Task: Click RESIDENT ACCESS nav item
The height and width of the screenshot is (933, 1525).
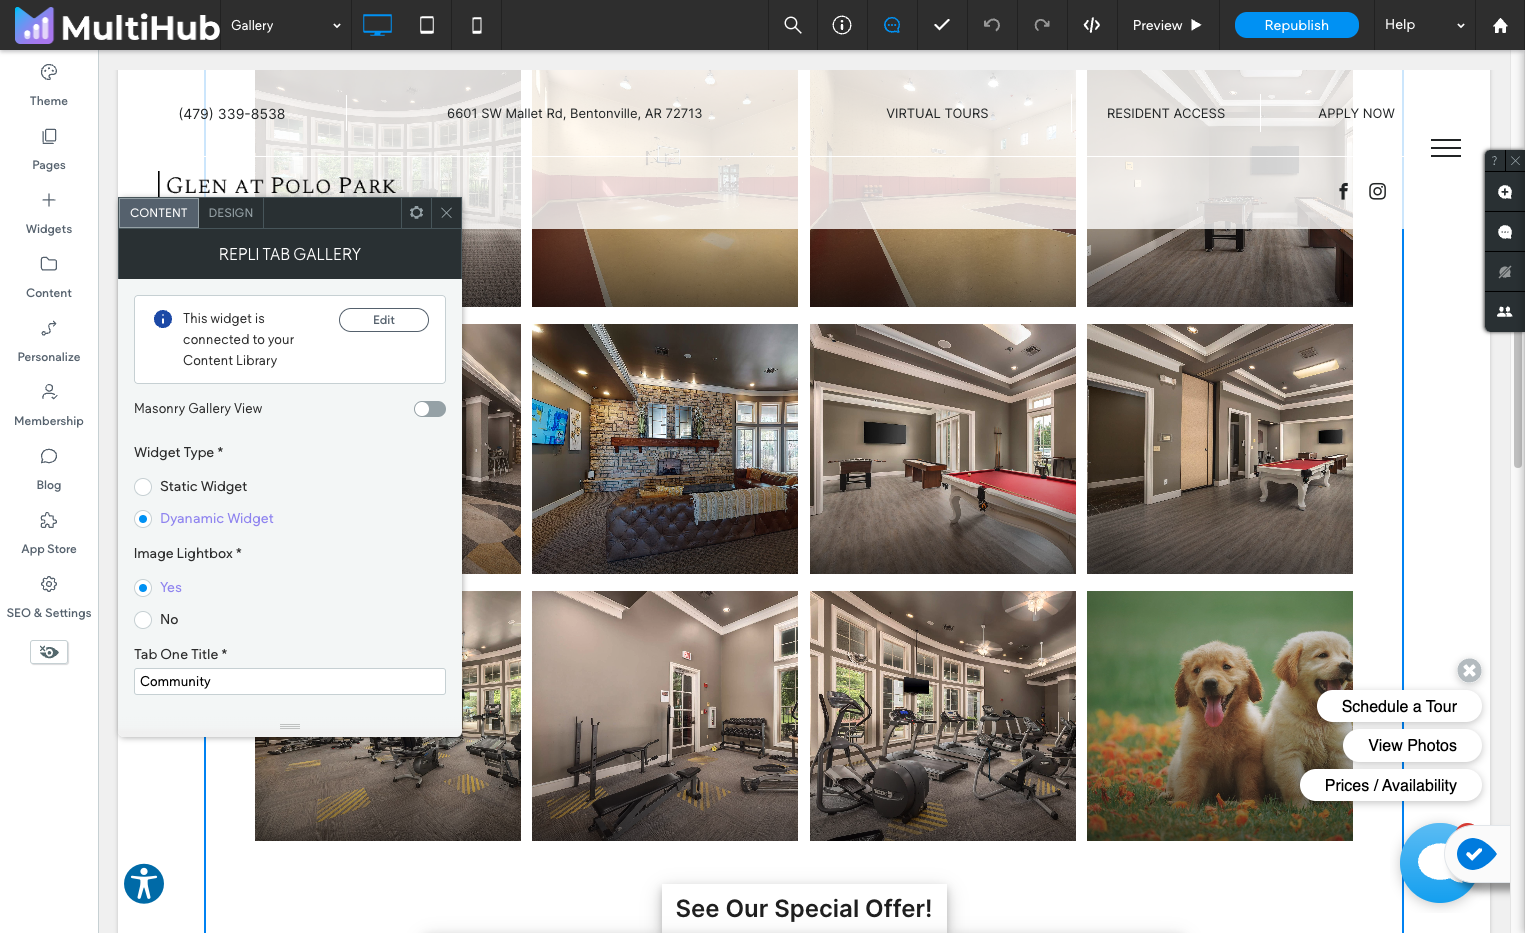Action: [x=1166, y=114]
